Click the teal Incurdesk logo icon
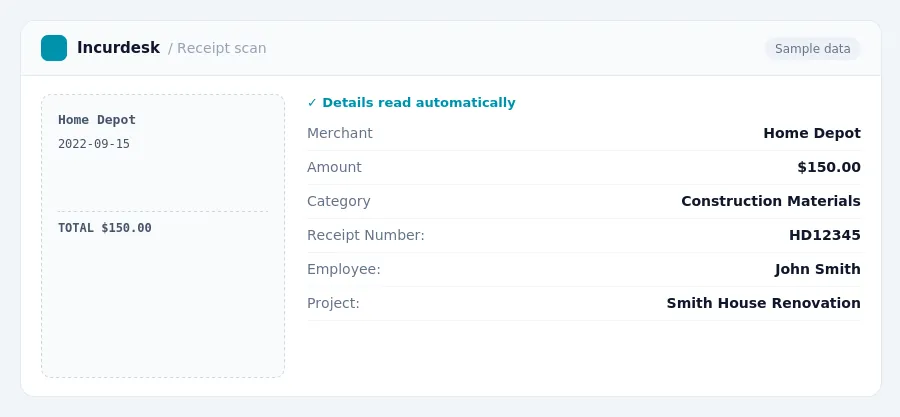This screenshot has height=417, width=900. tap(54, 48)
